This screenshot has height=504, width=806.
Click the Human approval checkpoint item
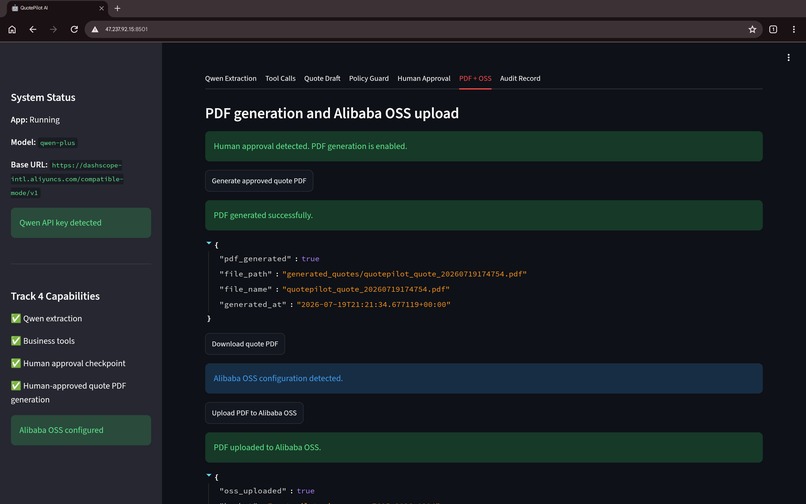tap(68, 364)
